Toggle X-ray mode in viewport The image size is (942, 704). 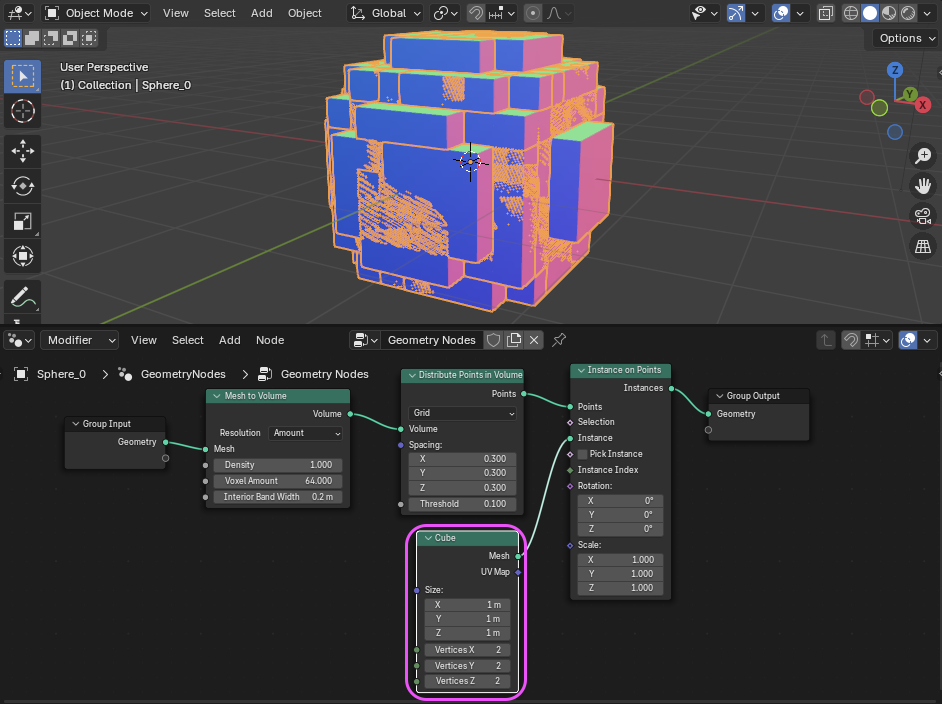(x=826, y=13)
